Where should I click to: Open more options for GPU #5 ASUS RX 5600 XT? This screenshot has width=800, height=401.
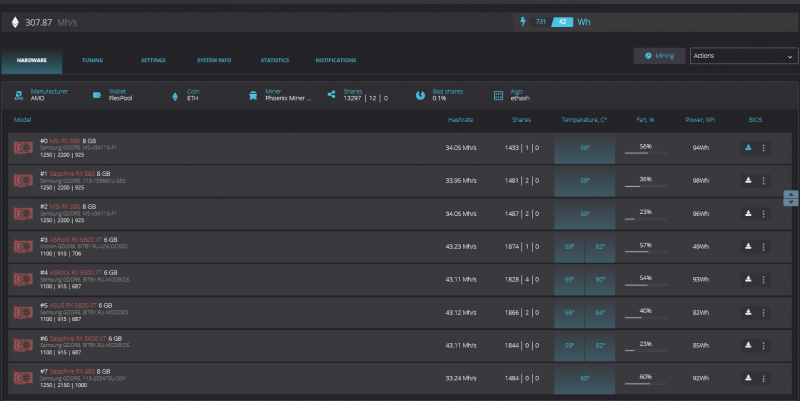tap(763, 312)
